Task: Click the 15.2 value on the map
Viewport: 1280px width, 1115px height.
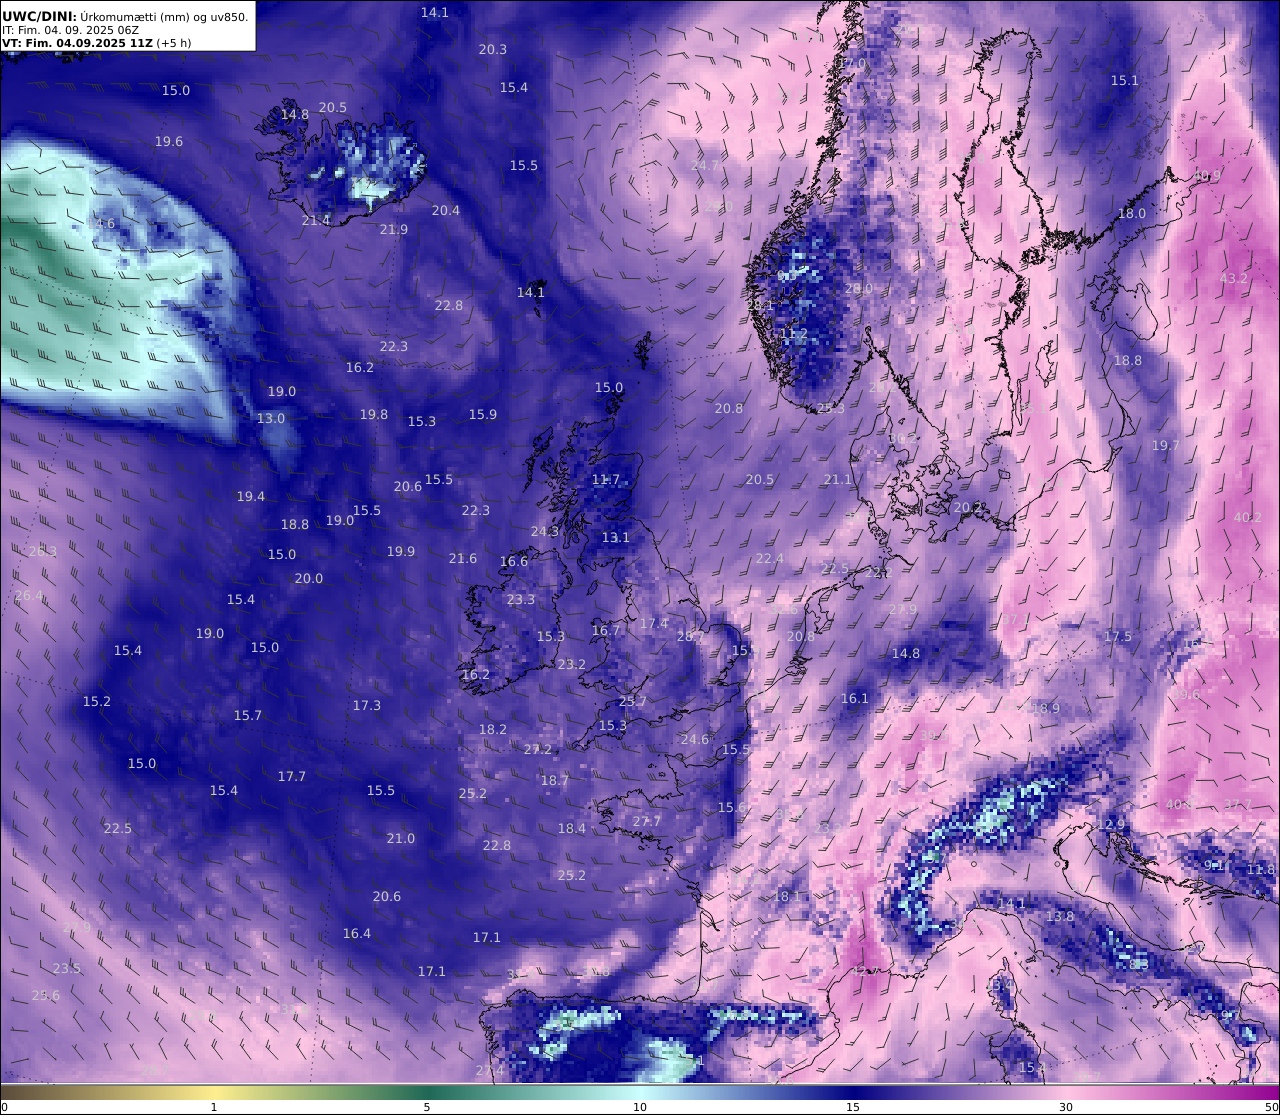Action: pos(97,701)
